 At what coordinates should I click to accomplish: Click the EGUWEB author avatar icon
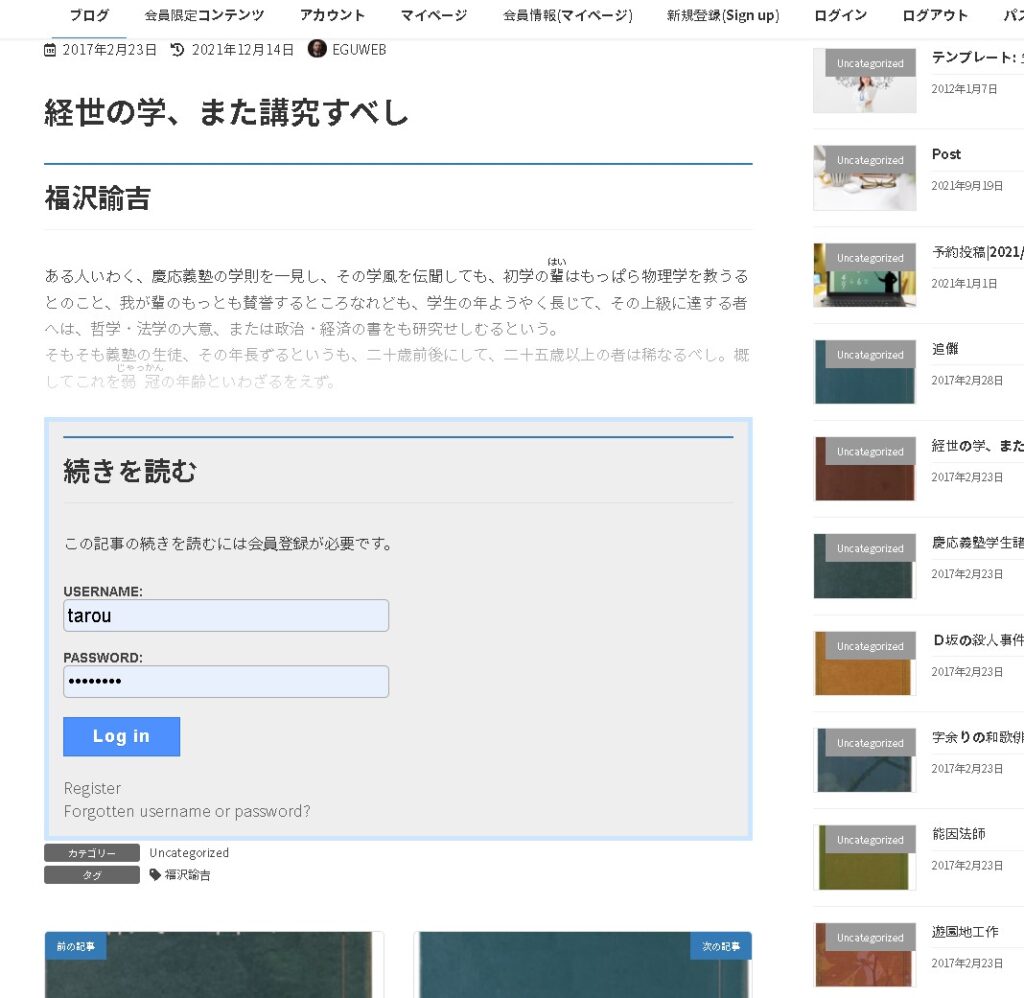click(x=317, y=49)
